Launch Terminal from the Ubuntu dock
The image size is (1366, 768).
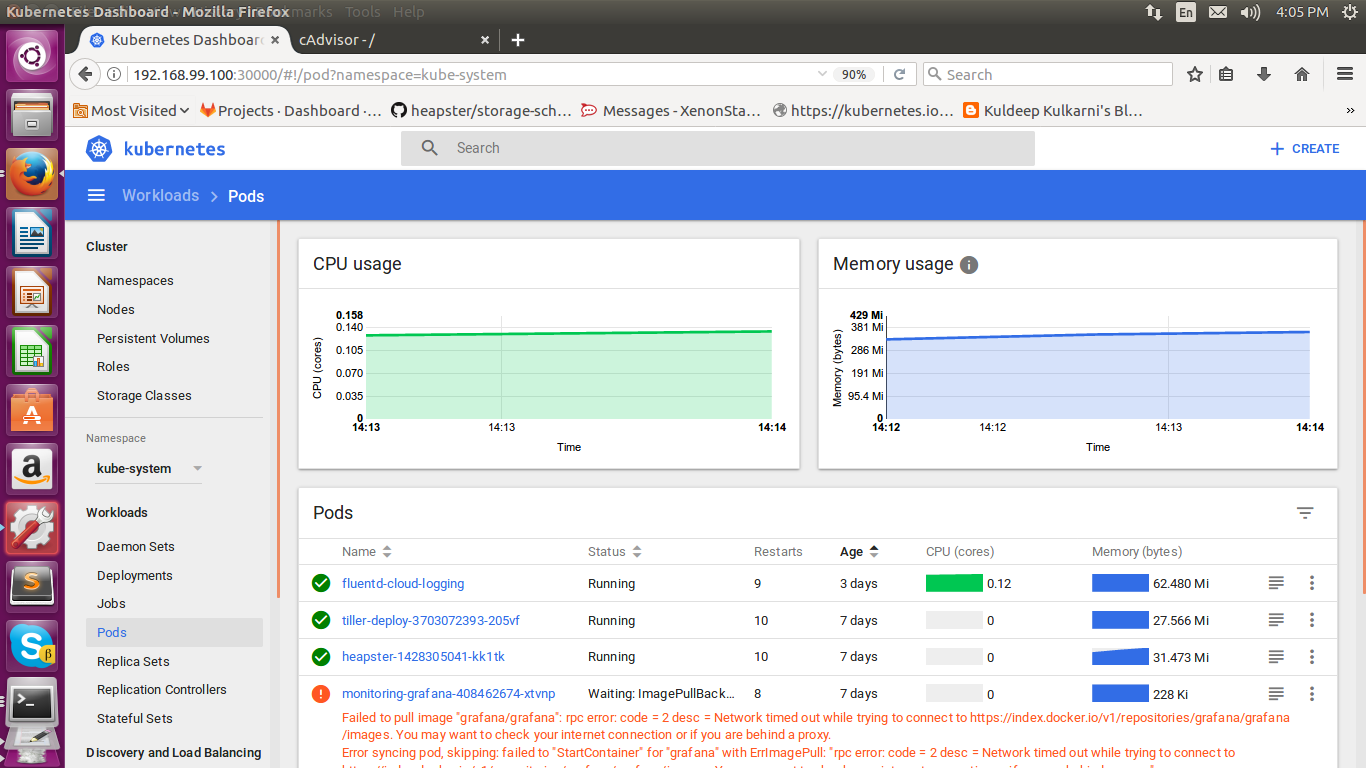(33, 705)
